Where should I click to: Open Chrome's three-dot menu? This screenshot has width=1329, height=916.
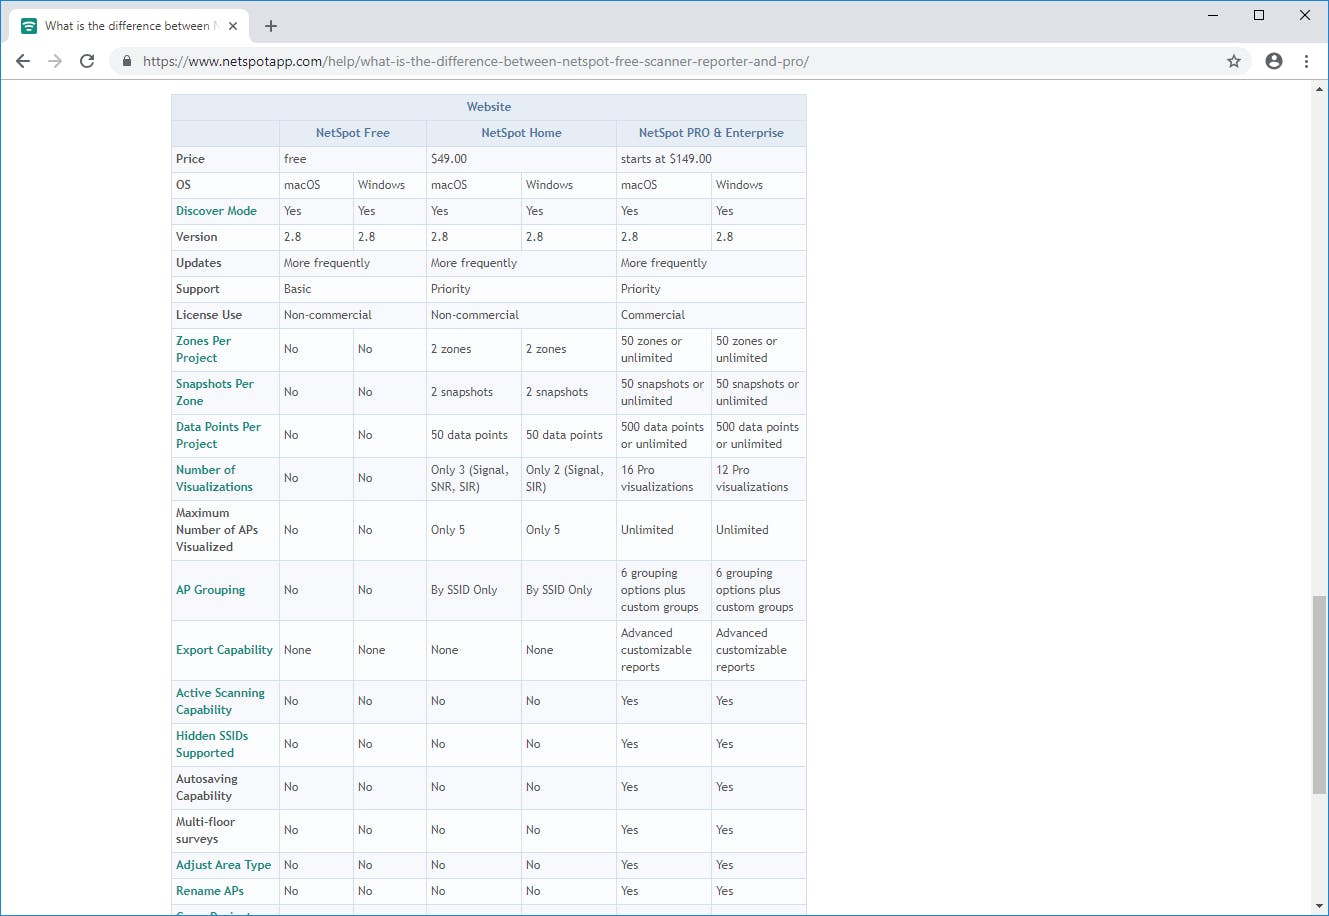click(1306, 61)
